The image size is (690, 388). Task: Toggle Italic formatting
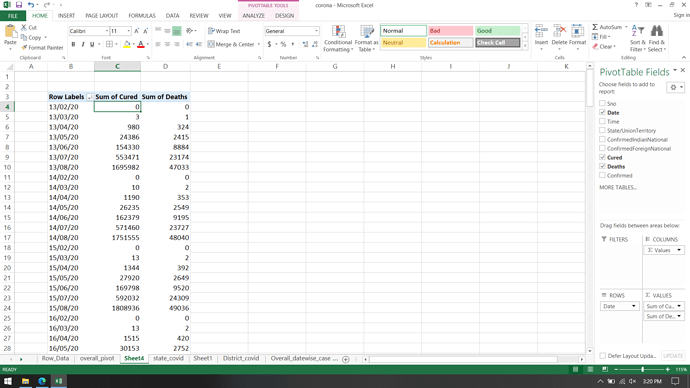click(x=82, y=44)
